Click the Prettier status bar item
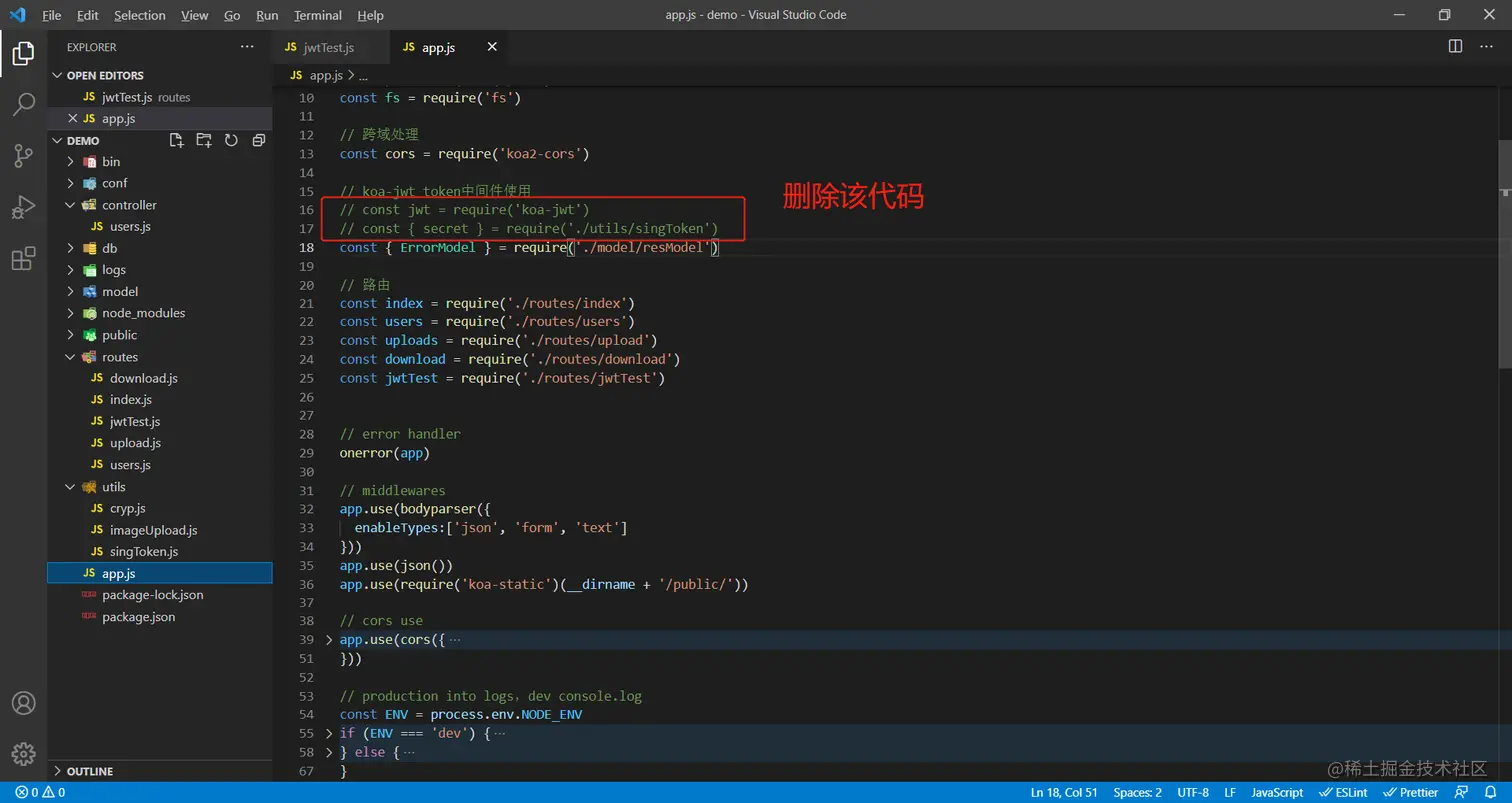Viewport: 1512px width, 803px height. tap(1410, 793)
